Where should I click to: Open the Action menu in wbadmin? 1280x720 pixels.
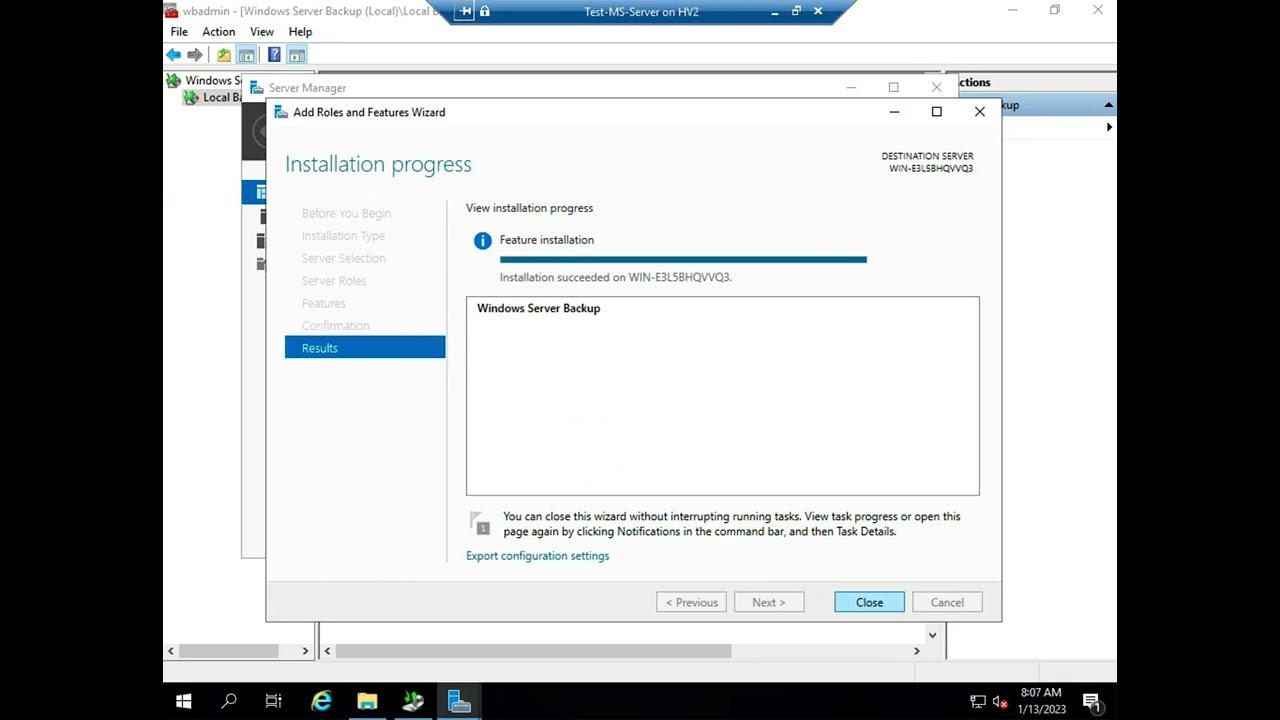click(219, 32)
